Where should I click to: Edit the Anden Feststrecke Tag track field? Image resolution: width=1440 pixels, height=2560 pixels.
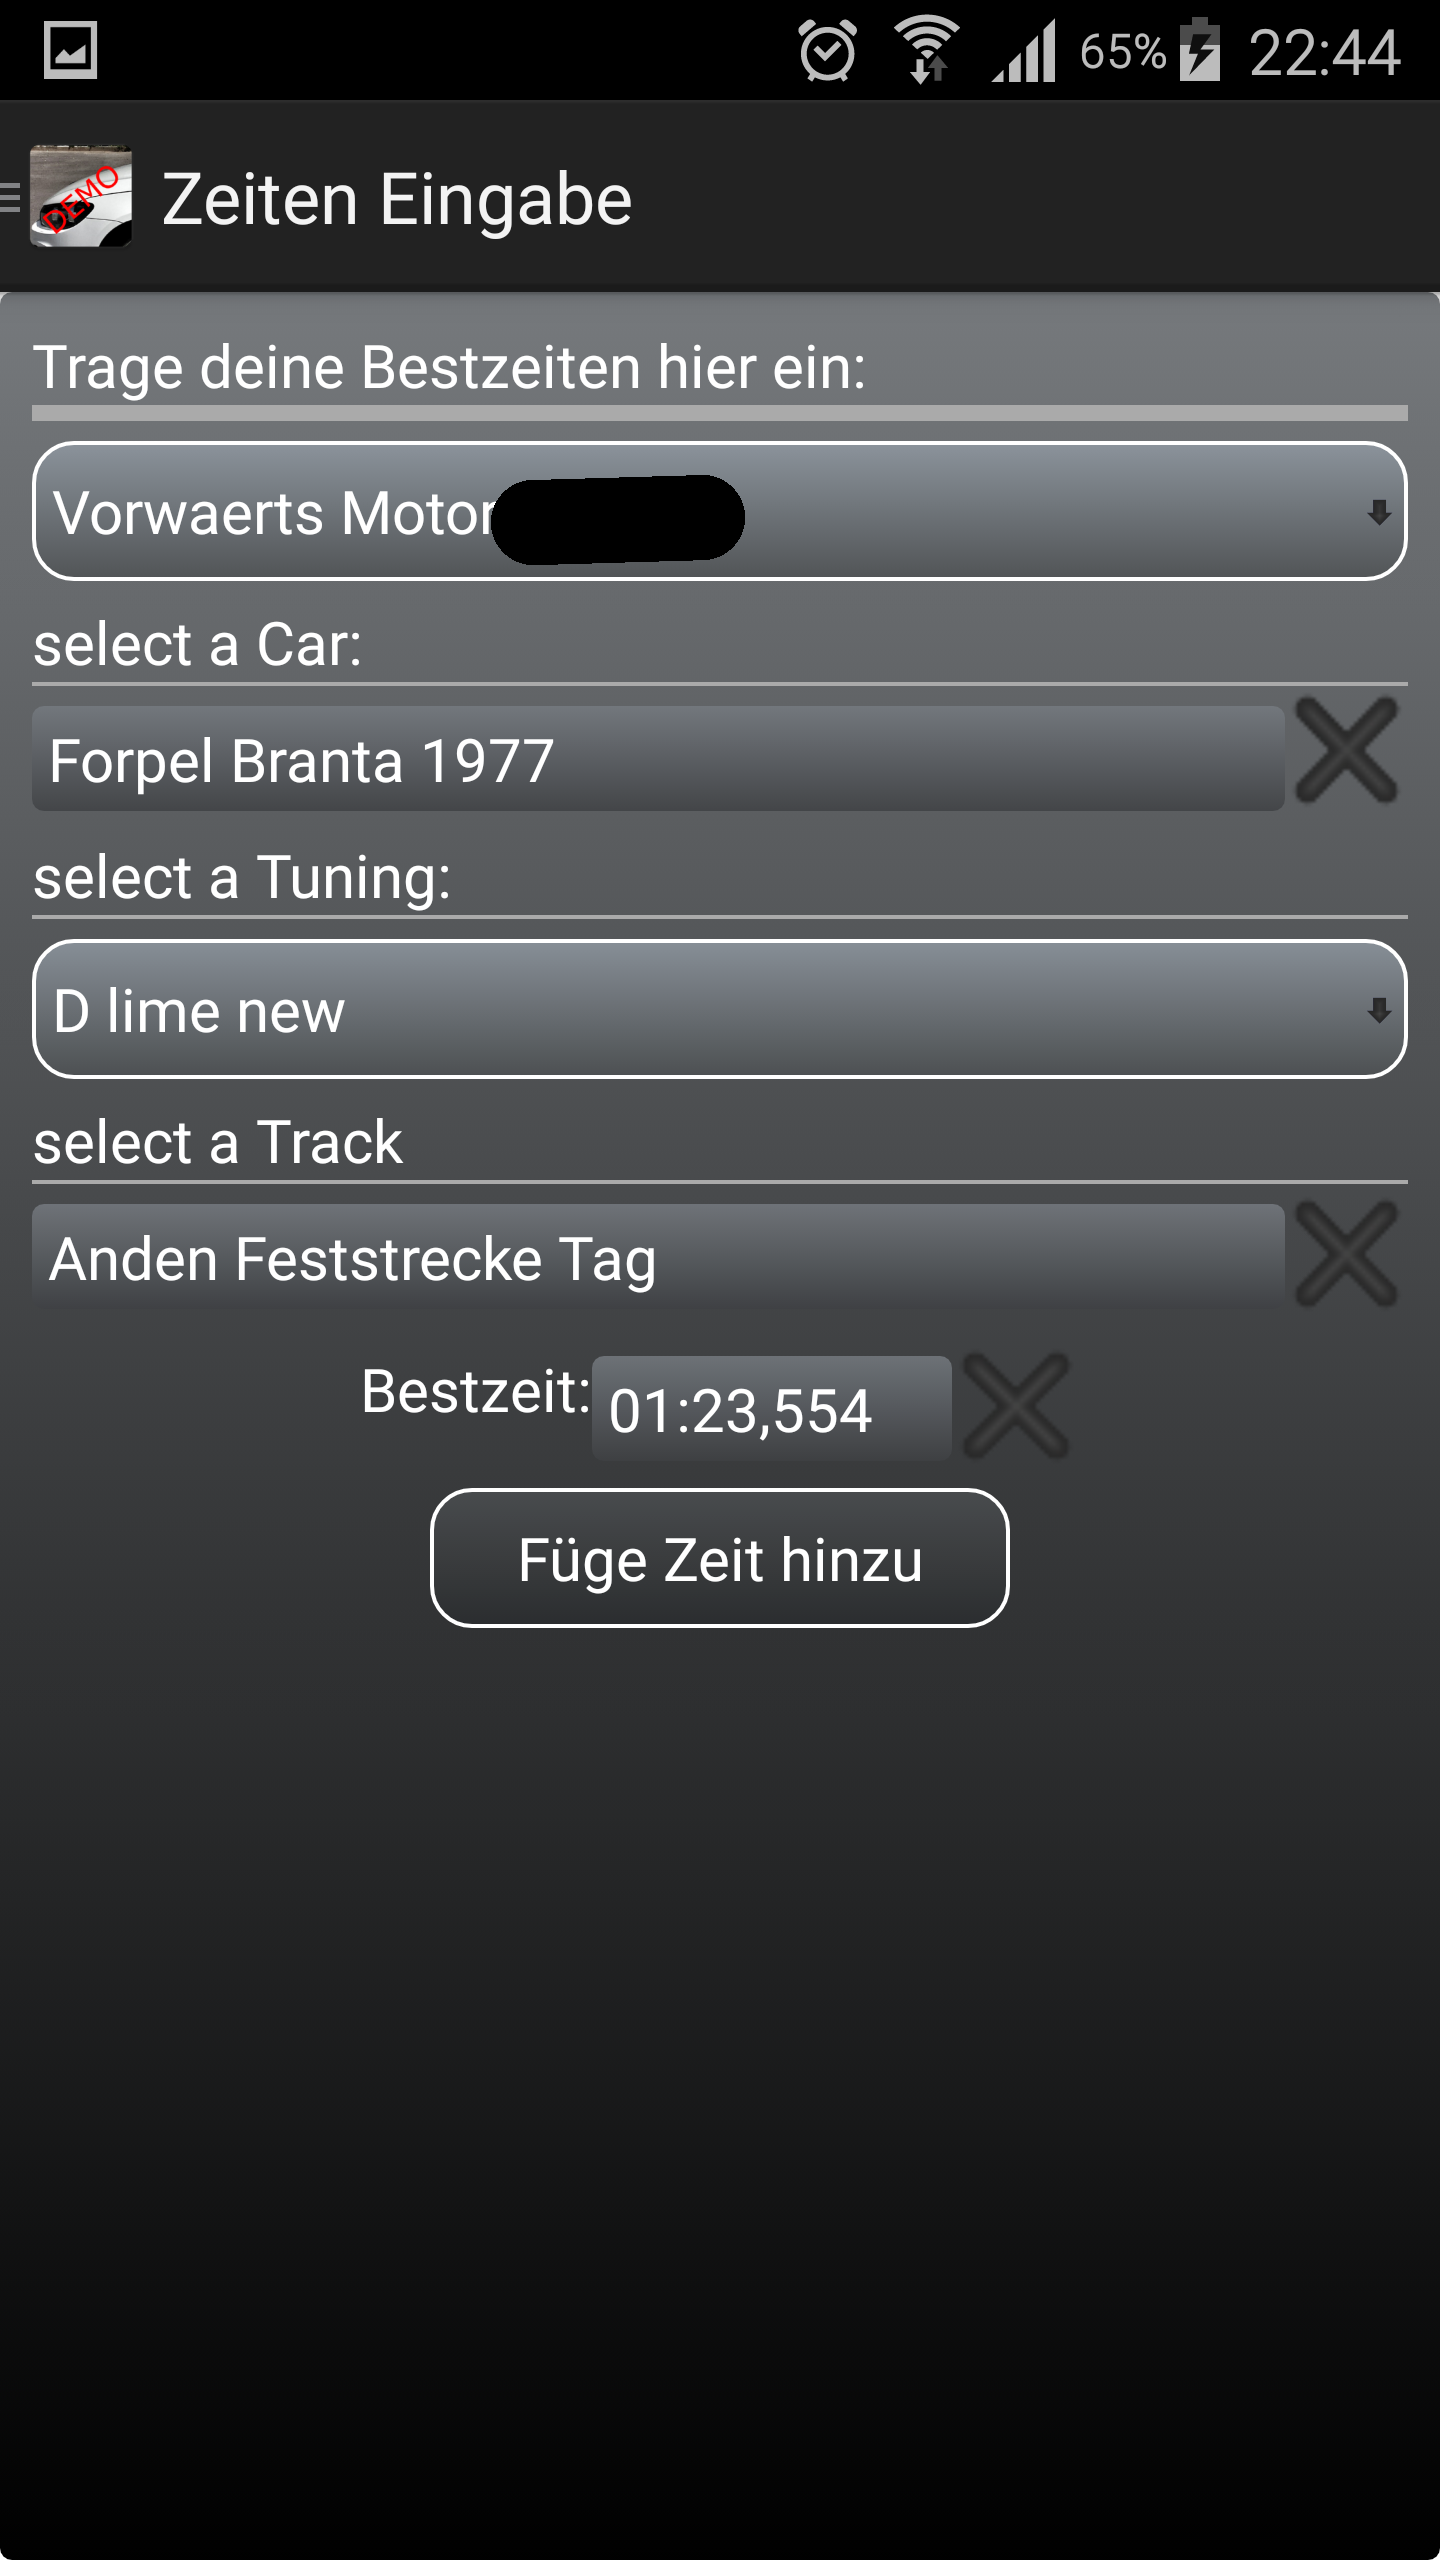658,1257
